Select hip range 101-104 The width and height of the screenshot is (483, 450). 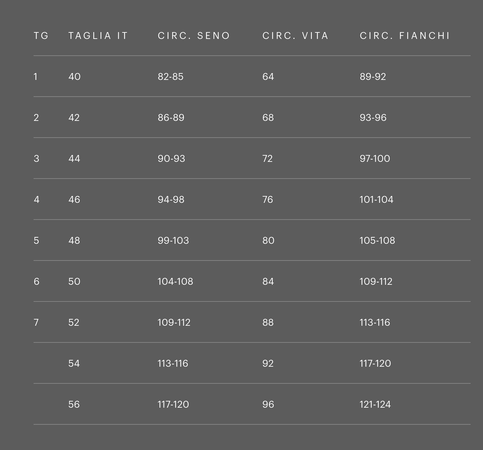[376, 200]
